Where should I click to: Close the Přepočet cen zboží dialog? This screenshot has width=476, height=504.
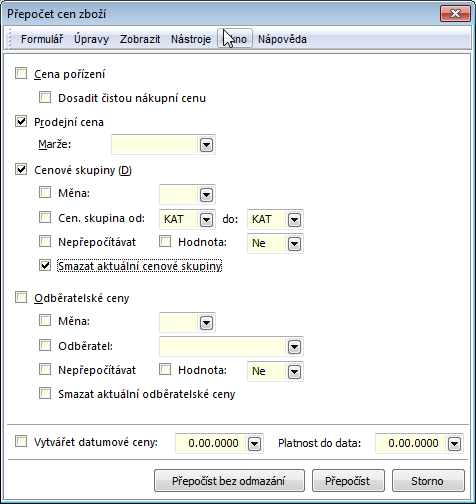[x=455, y=14]
